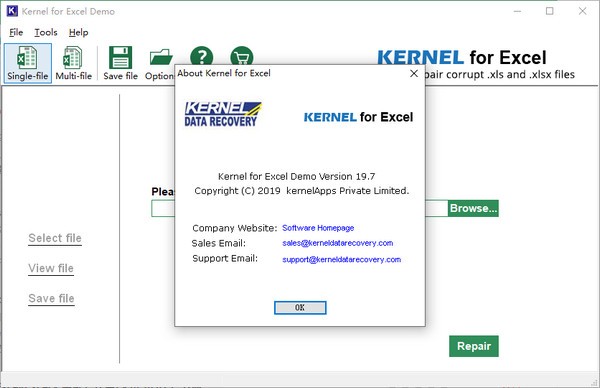The height and width of the screenshot is (388, 600).
Task: Open the Software Homepage link
Action: [x=318, y=228]
